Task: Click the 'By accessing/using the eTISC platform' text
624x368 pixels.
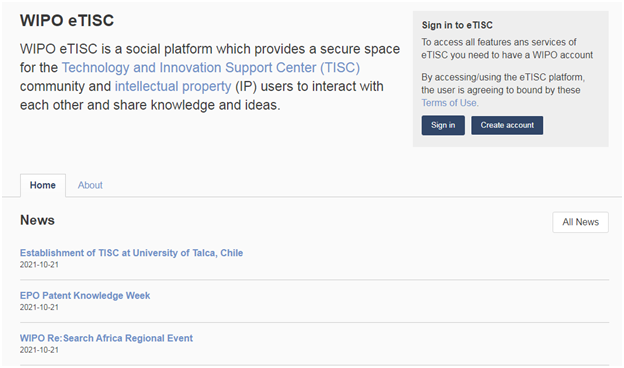Action: coord(503,90)
